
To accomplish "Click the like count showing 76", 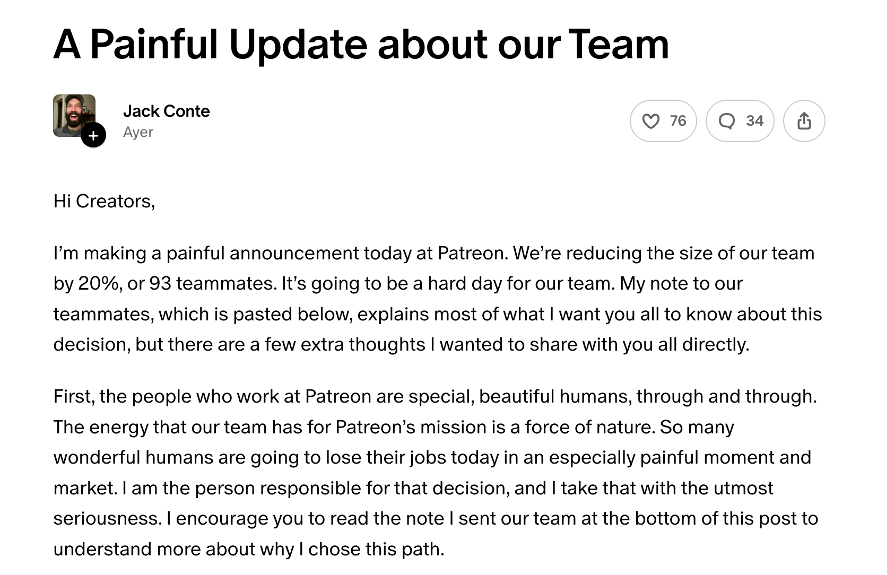I will [x=678, y=121].
